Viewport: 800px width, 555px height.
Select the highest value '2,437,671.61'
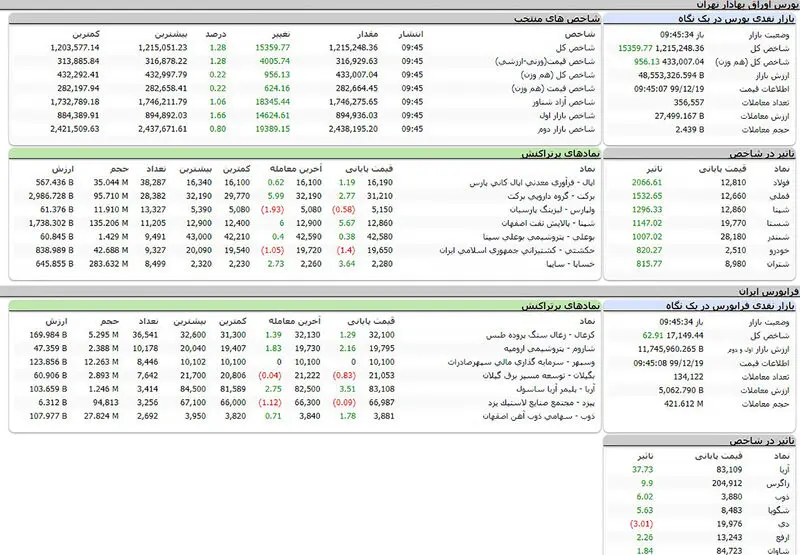pos(163,129)
